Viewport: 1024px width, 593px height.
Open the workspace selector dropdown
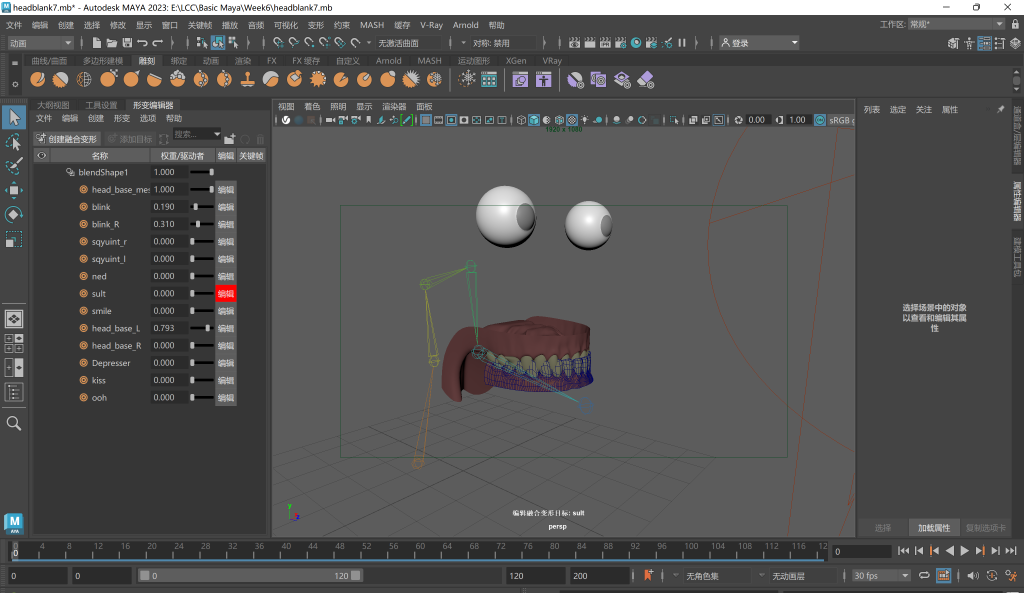[x=957, y=24]
